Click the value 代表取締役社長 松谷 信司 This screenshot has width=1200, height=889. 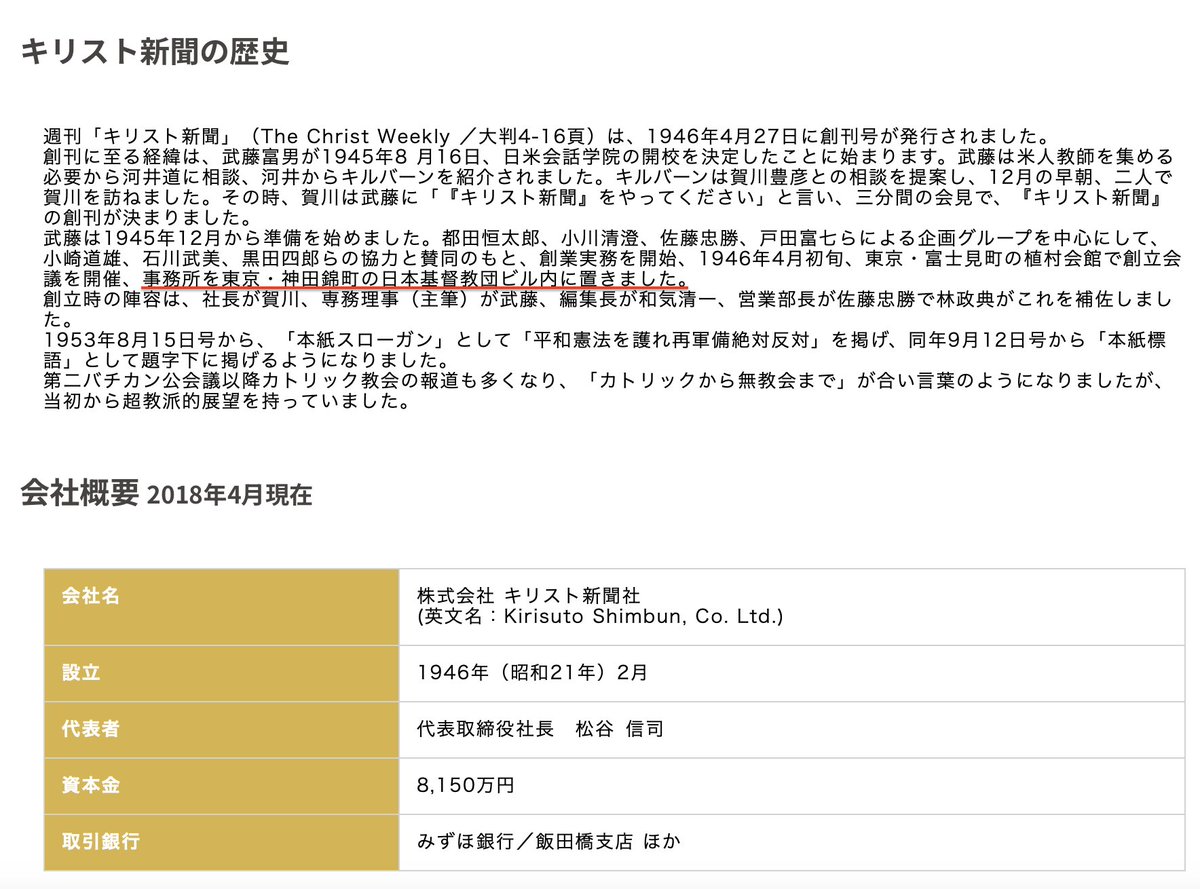(x=540, y=729)
